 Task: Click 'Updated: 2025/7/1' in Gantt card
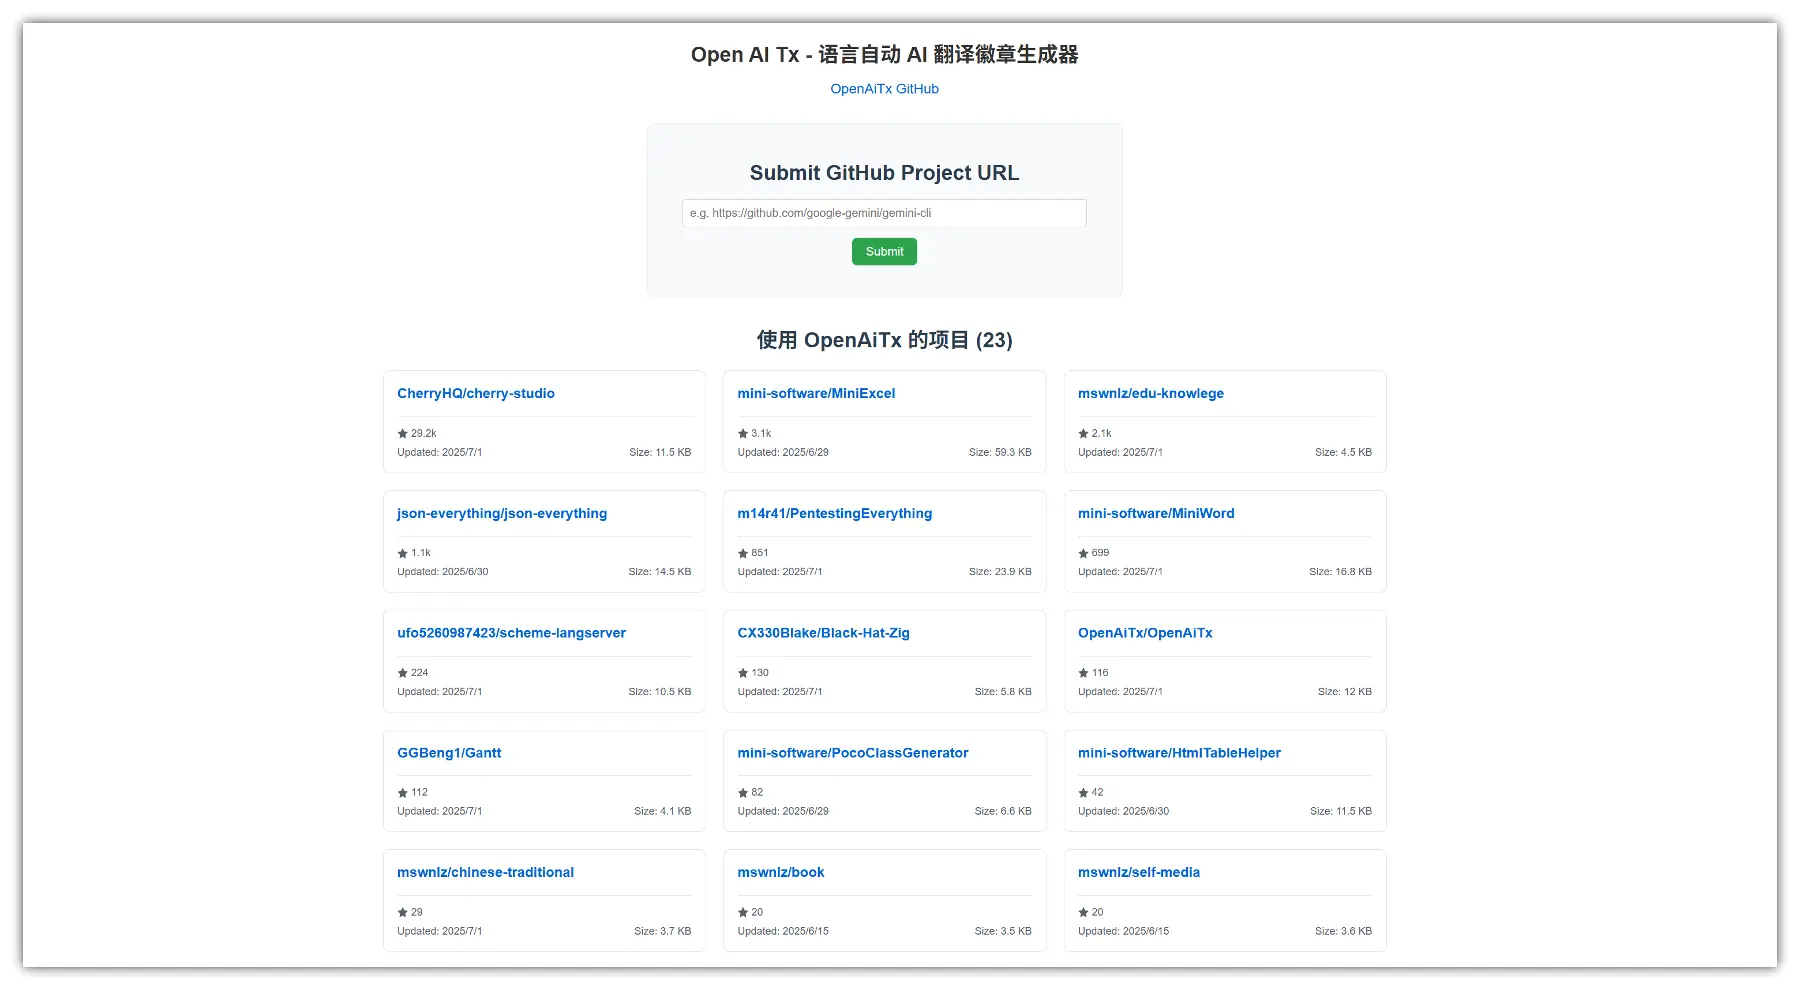(439, 812)
